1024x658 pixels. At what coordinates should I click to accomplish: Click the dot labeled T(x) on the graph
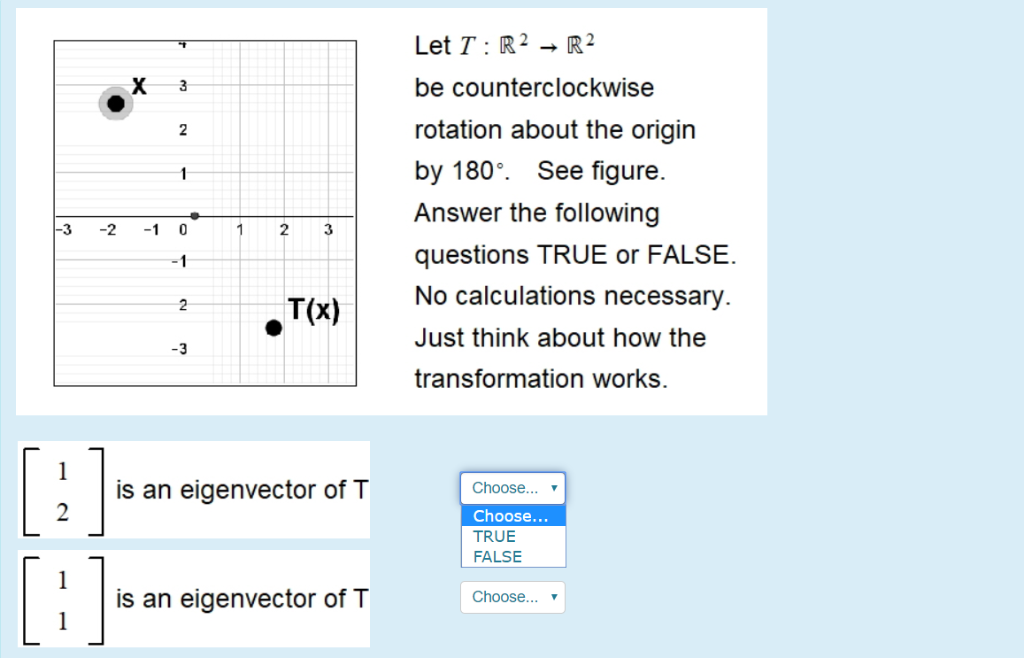(273, 327)
